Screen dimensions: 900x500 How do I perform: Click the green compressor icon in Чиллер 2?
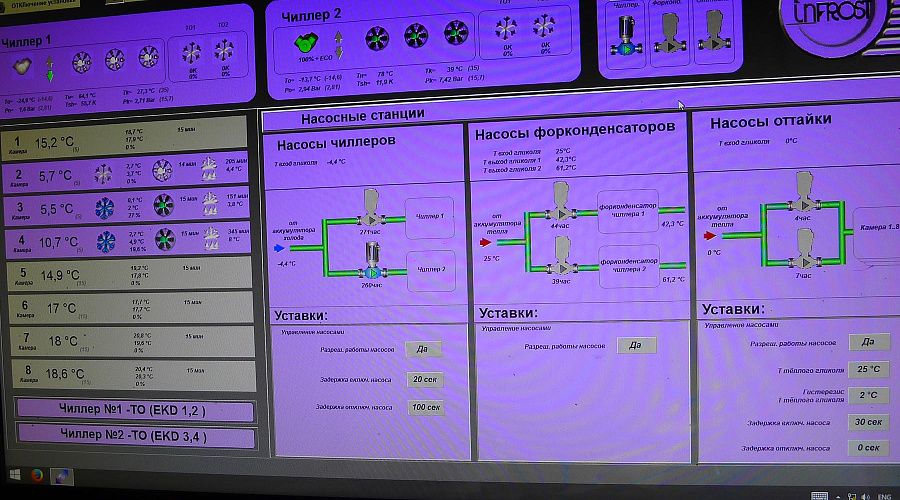pyautogui.click(x=306, y=42)
